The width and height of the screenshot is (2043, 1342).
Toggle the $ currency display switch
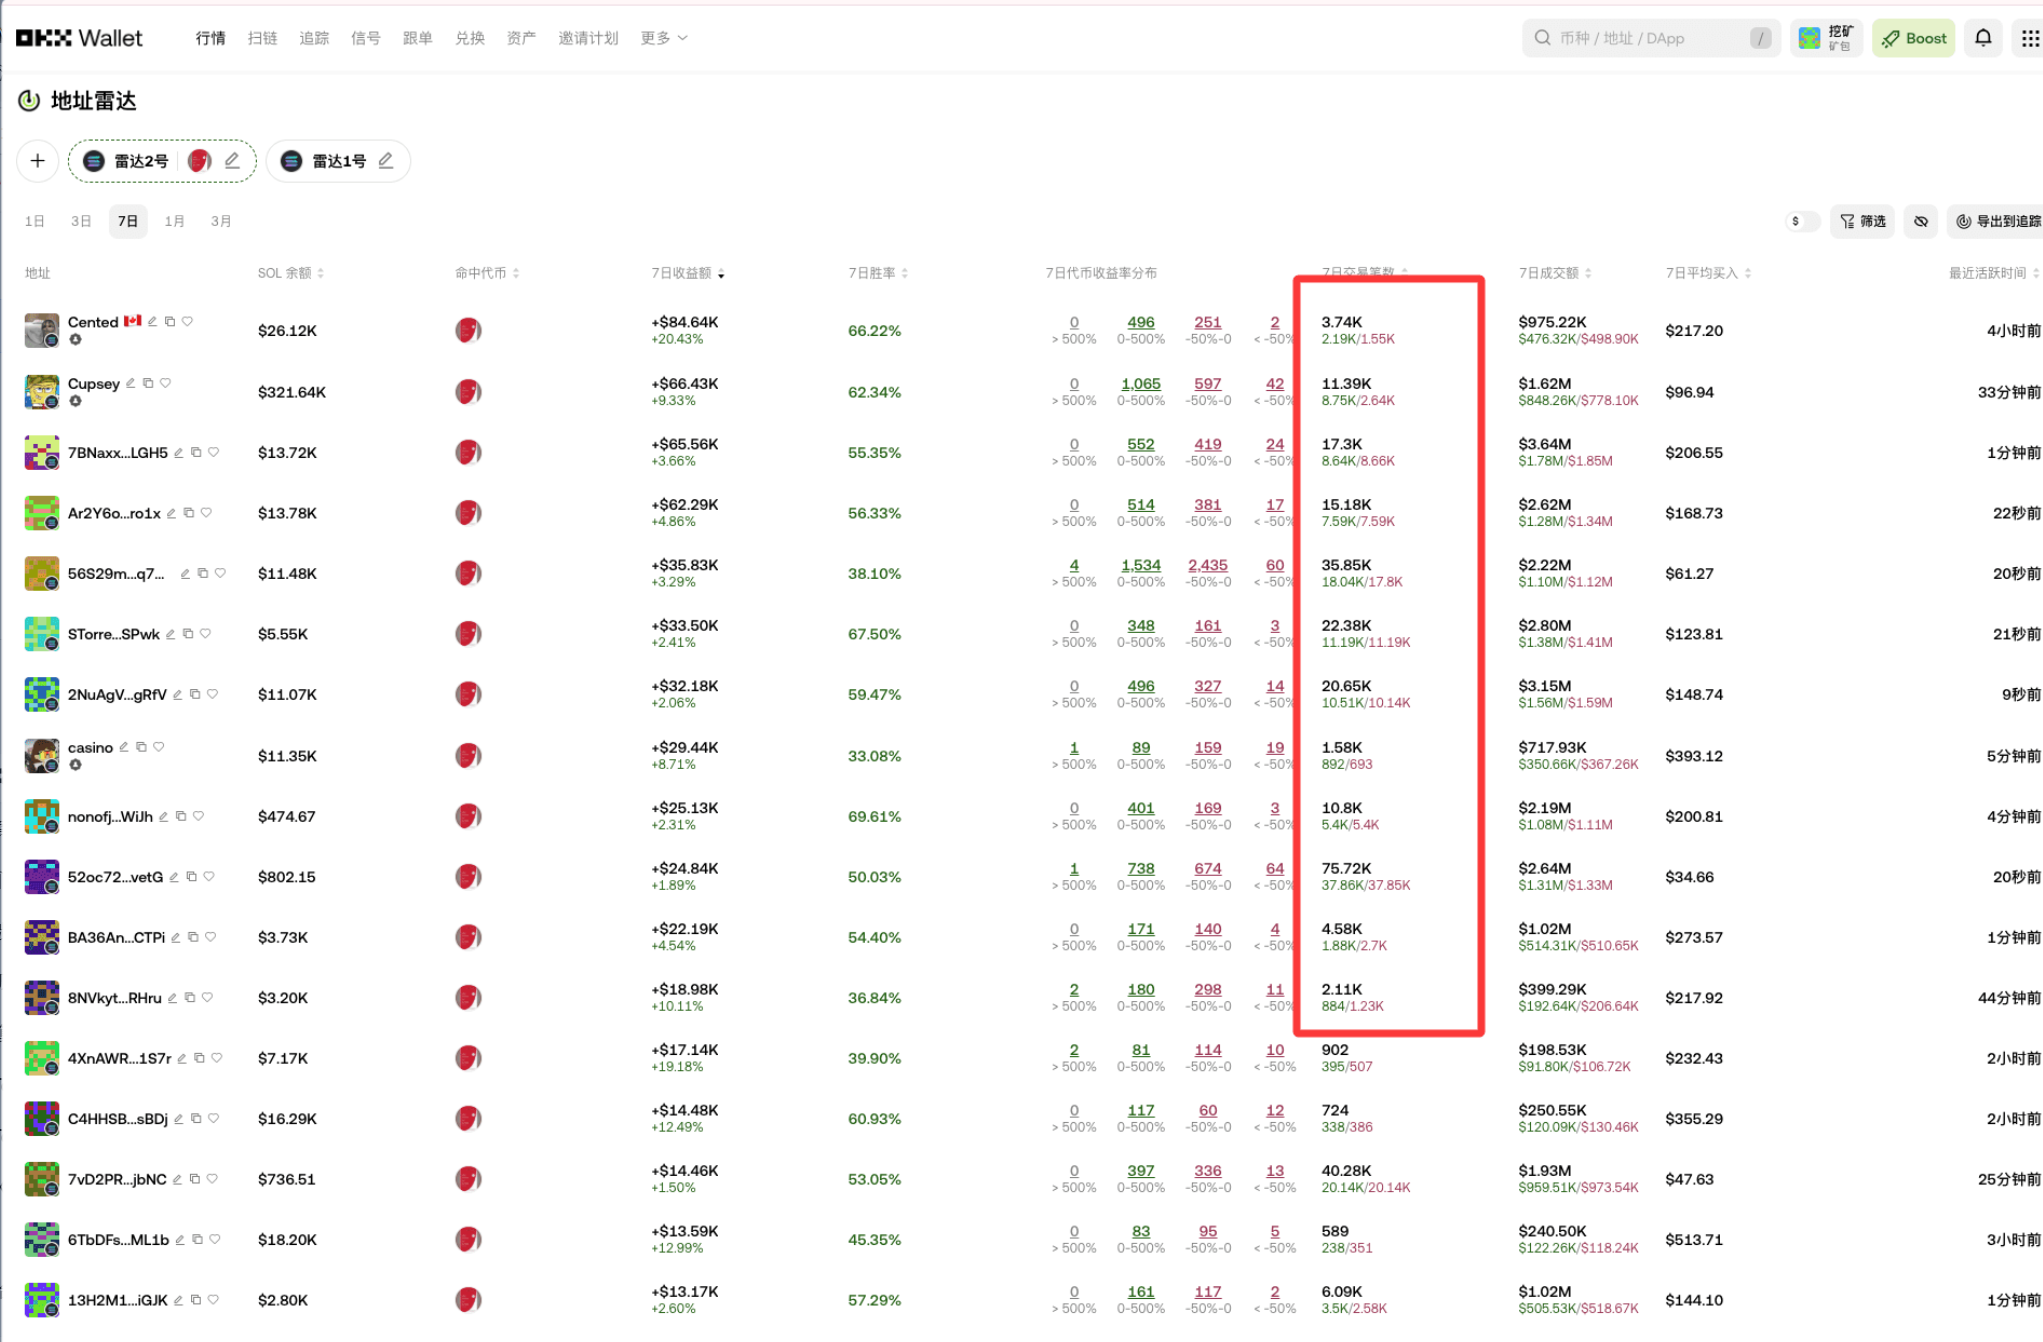[x=1802, y=221]
